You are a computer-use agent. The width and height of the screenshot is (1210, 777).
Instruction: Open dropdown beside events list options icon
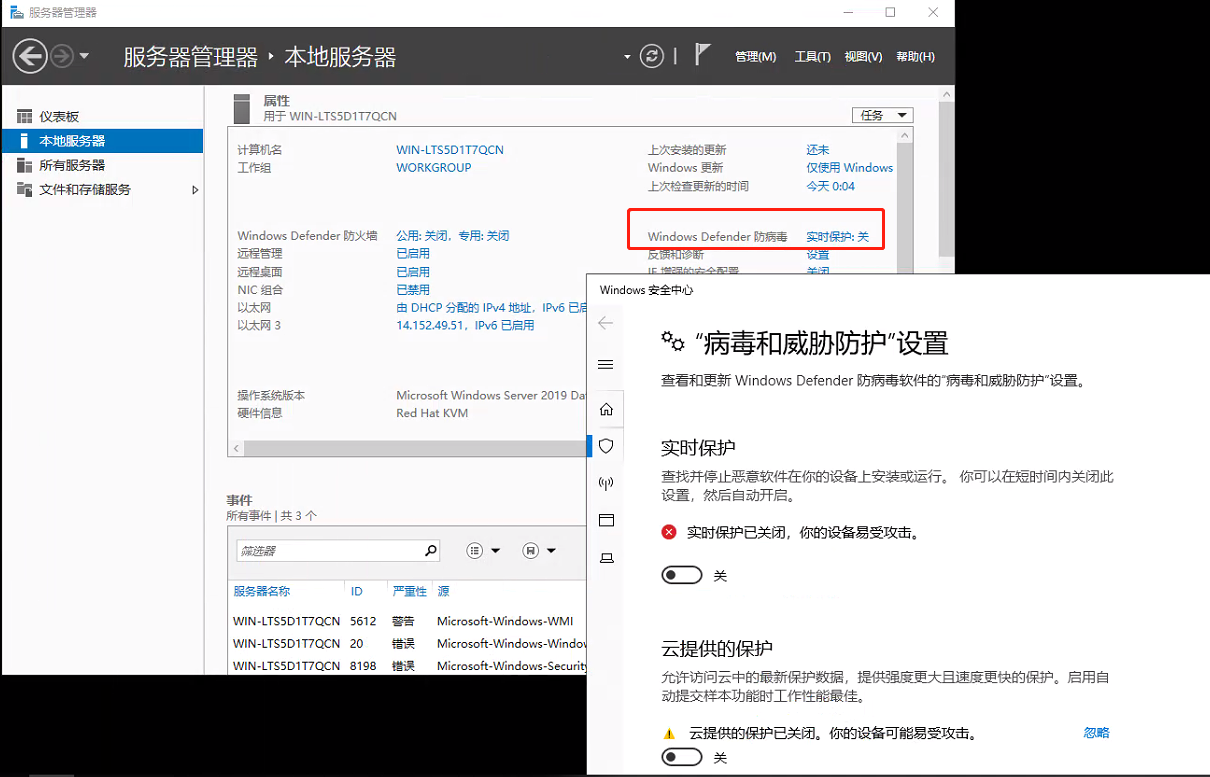(x=495, y=551)
